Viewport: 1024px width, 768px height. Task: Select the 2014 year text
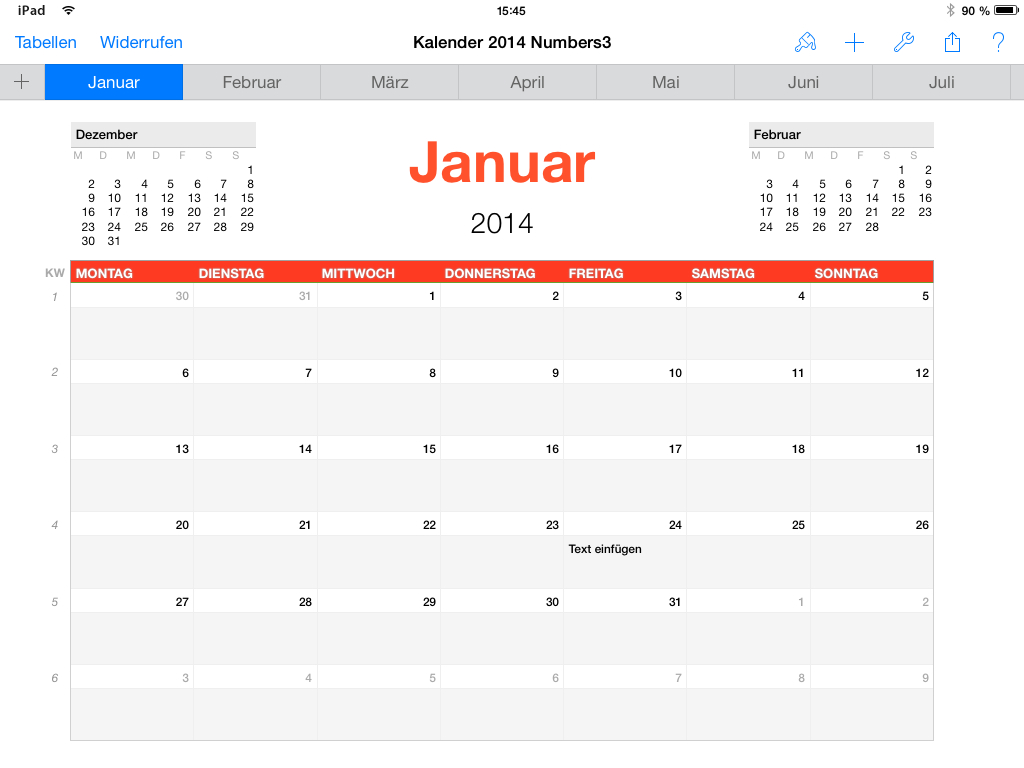tap(502, 223)
